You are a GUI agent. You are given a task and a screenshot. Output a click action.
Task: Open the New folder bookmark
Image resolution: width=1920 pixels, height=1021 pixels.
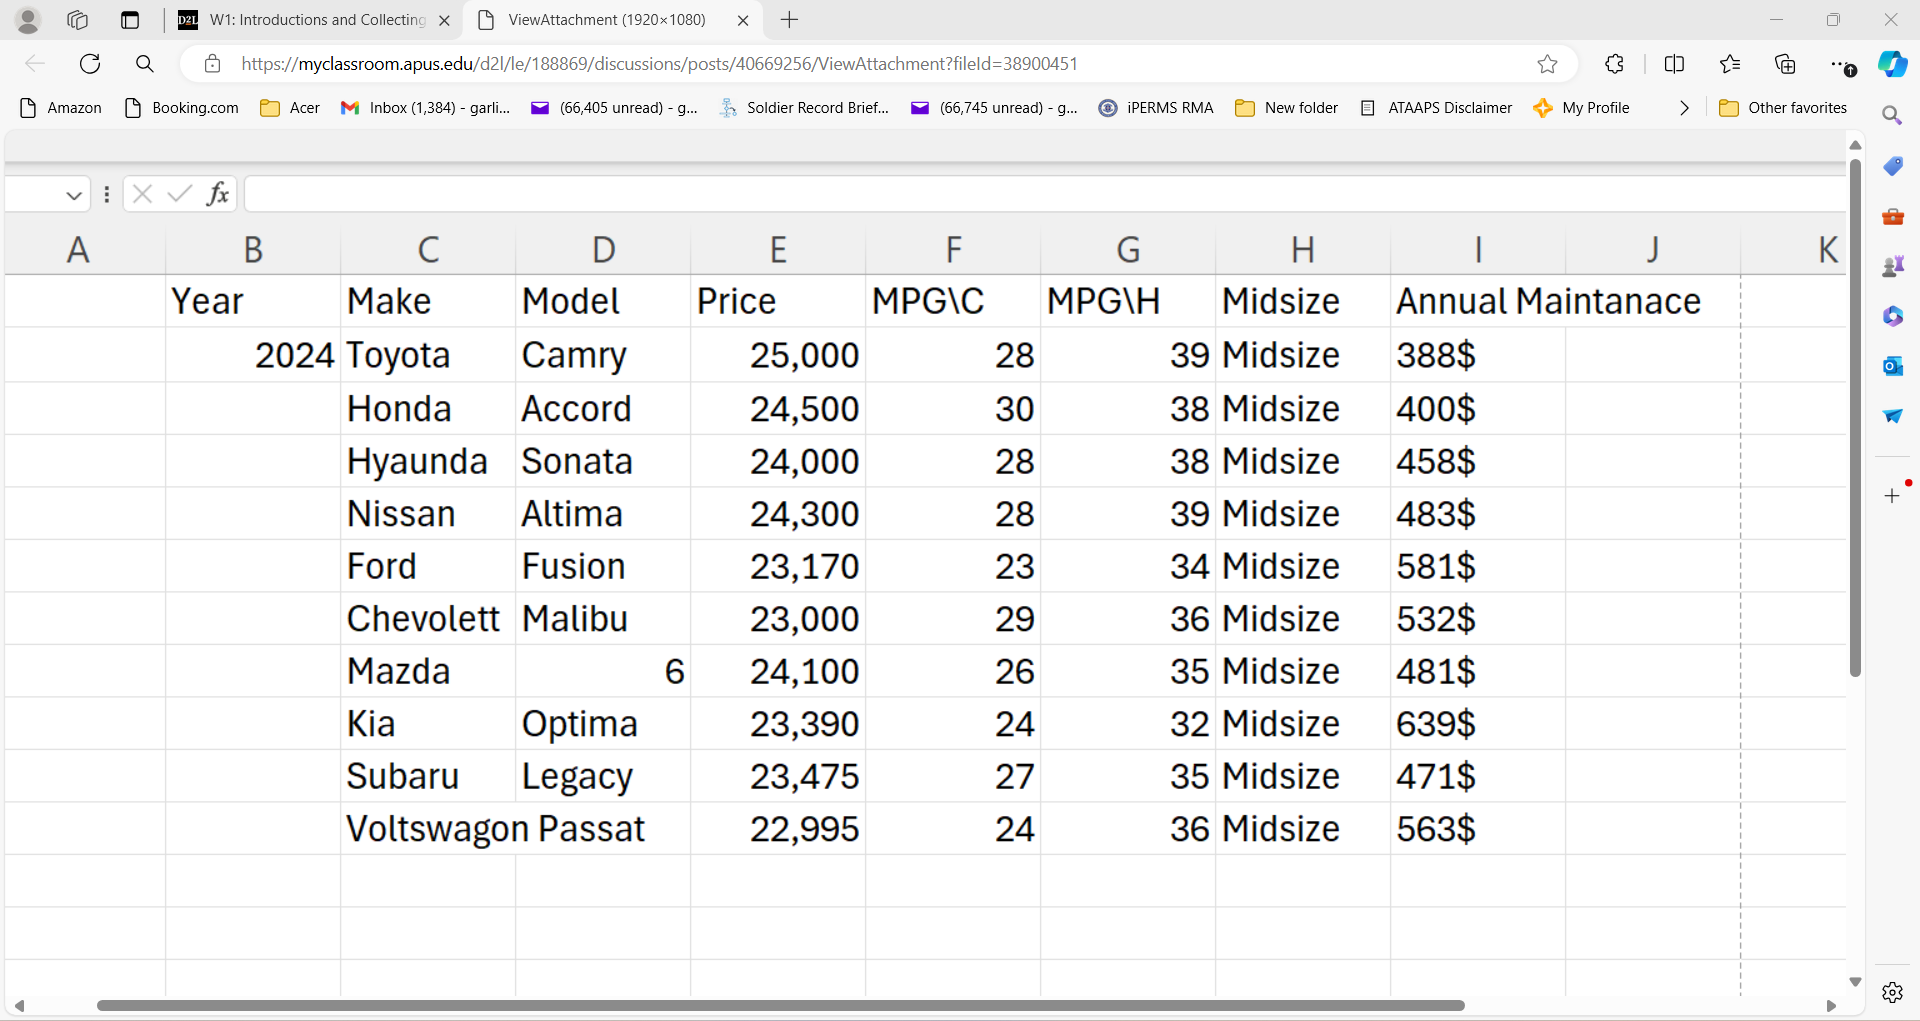coord(1287,108)
